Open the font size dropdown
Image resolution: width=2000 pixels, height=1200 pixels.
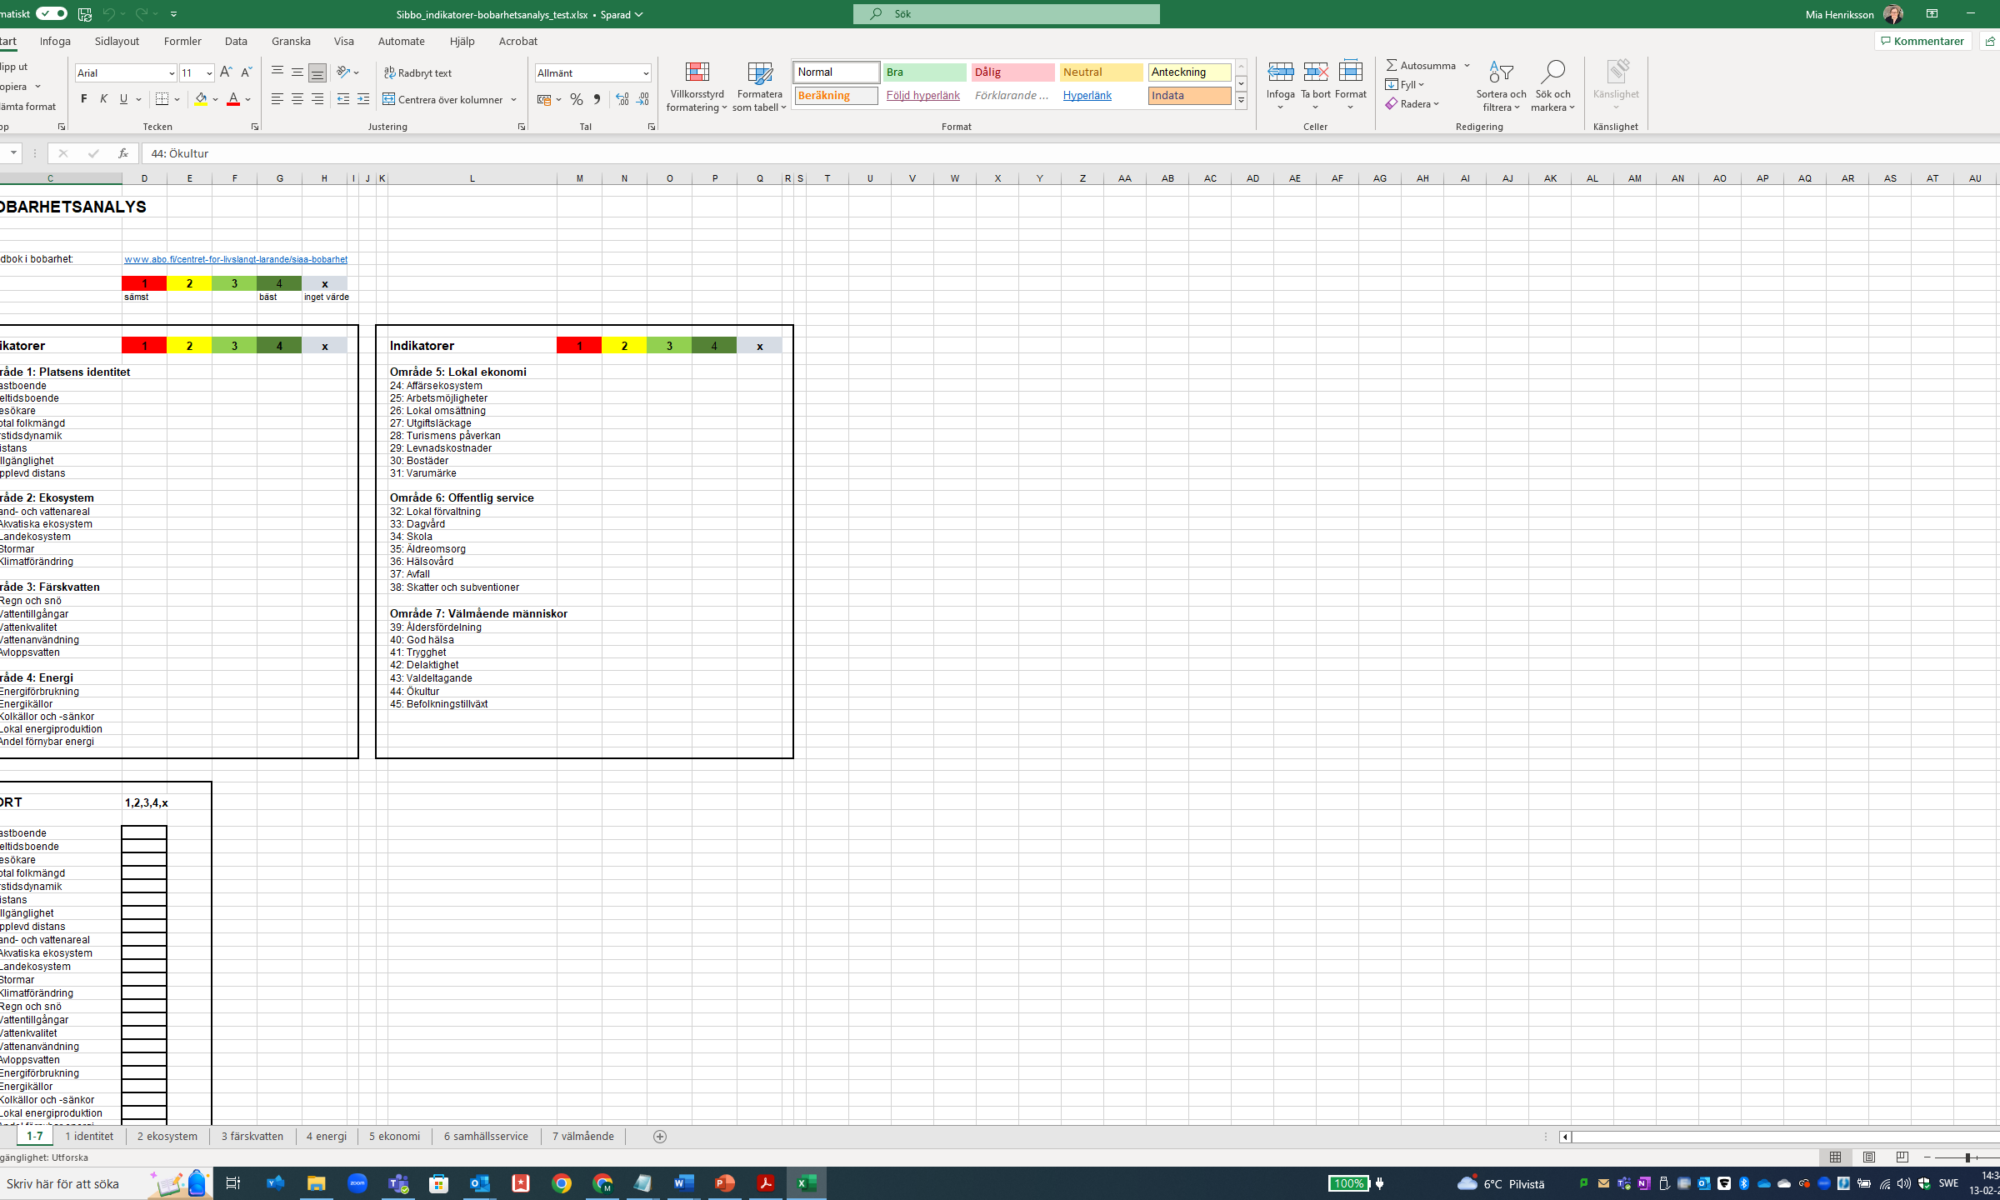click(x=209, y=73)
